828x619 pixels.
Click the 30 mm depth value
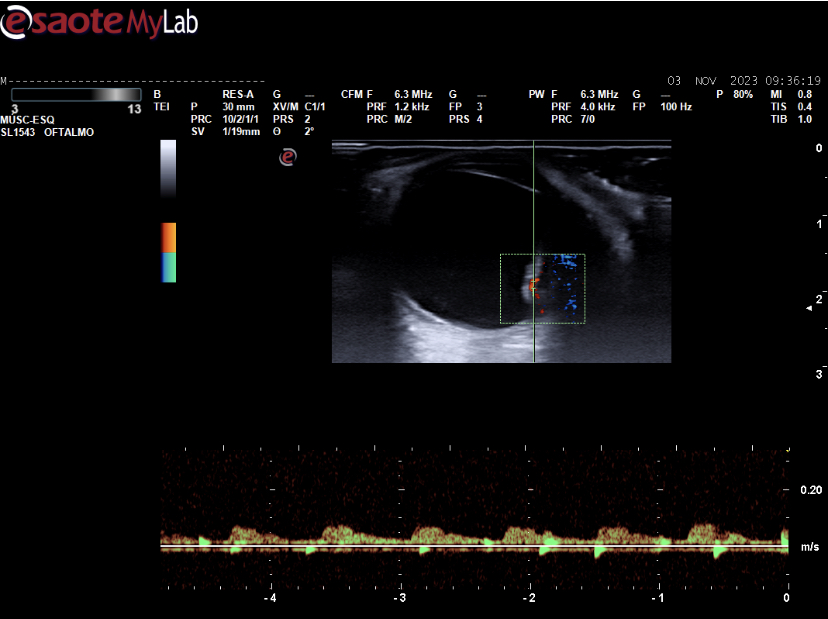pyautogui.click(x=239, y=106)
